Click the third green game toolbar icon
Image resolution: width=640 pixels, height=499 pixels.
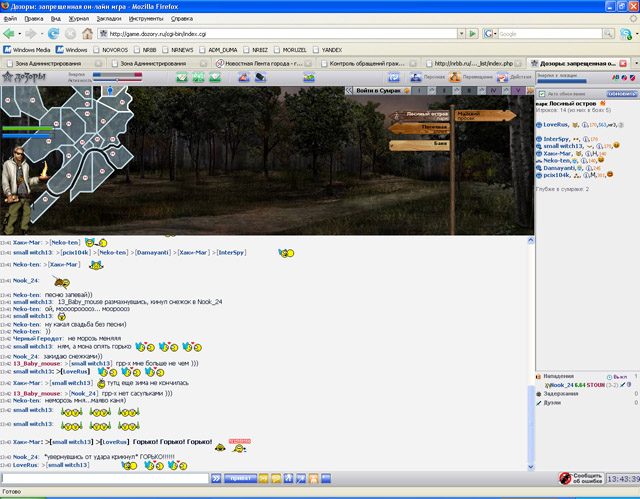215,77
